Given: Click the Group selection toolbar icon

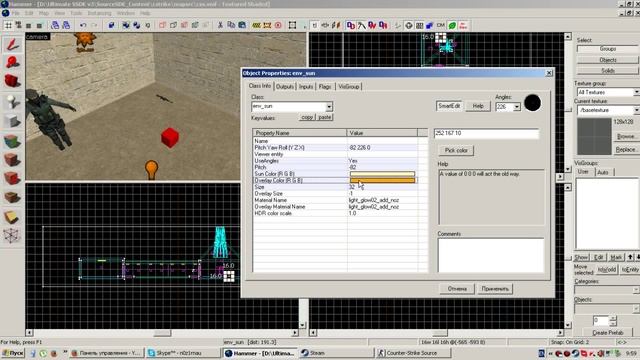Looking at the screenshot, I should (x=126, y=25).
